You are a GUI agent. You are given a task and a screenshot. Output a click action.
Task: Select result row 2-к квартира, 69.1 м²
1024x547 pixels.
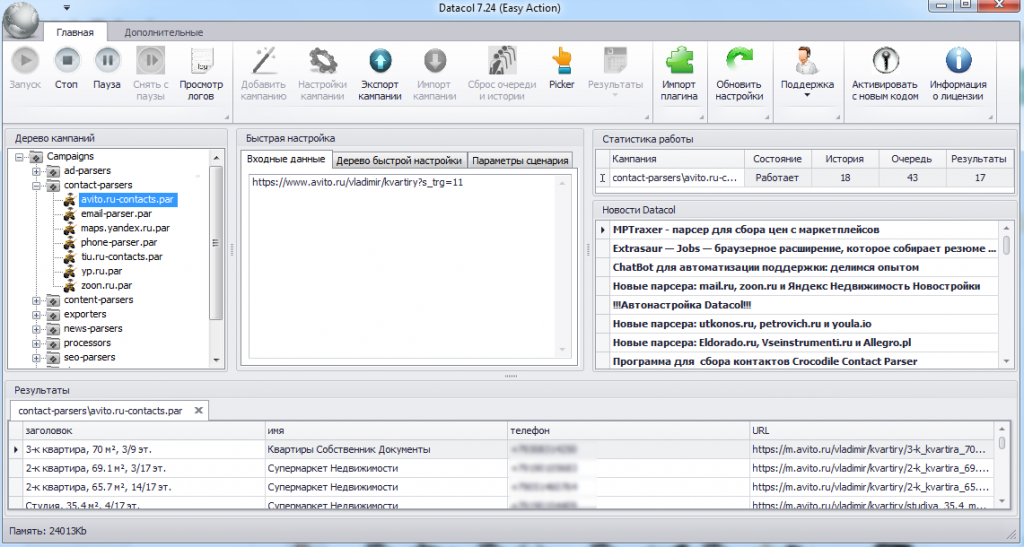point(502,468)
